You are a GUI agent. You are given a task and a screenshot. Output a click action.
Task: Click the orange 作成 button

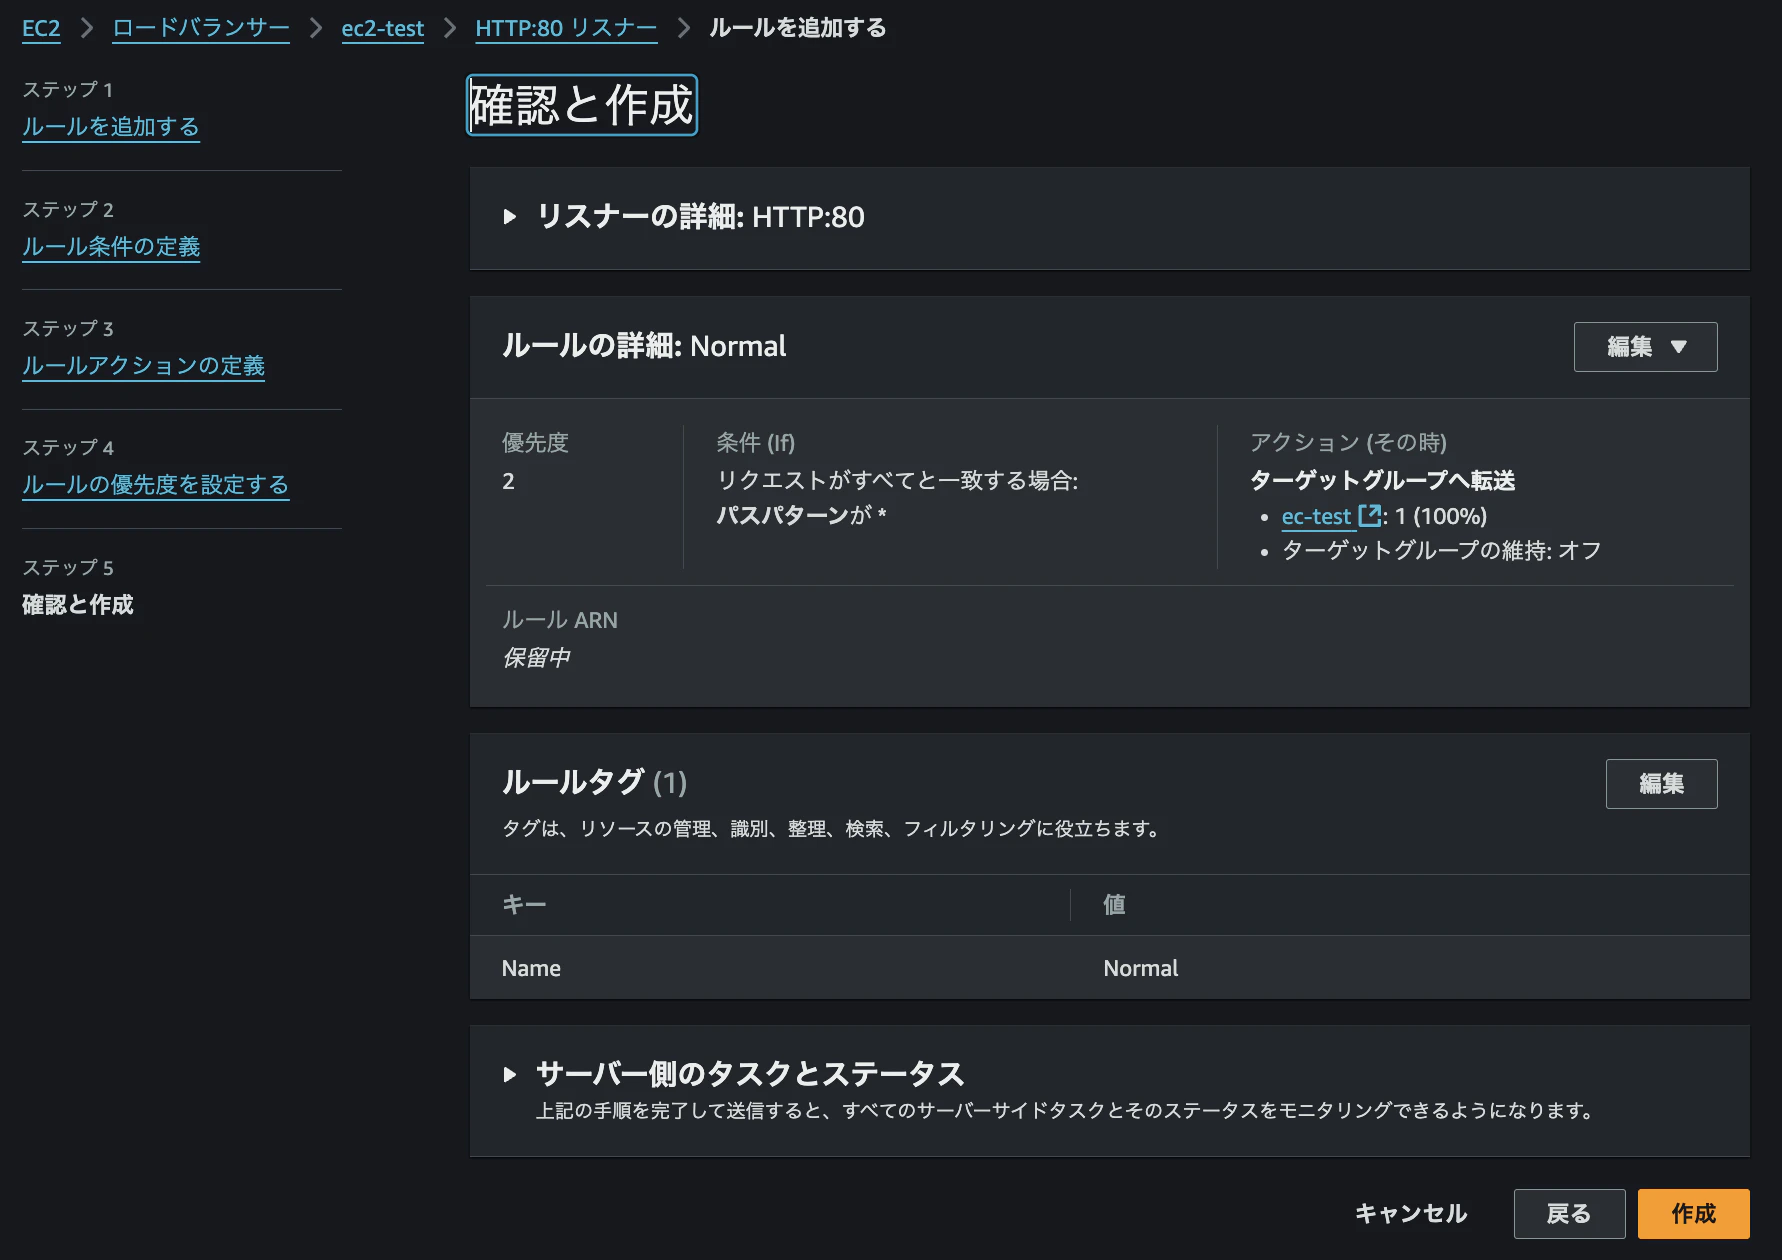pyautogui.click(x=1693, y=1214)
